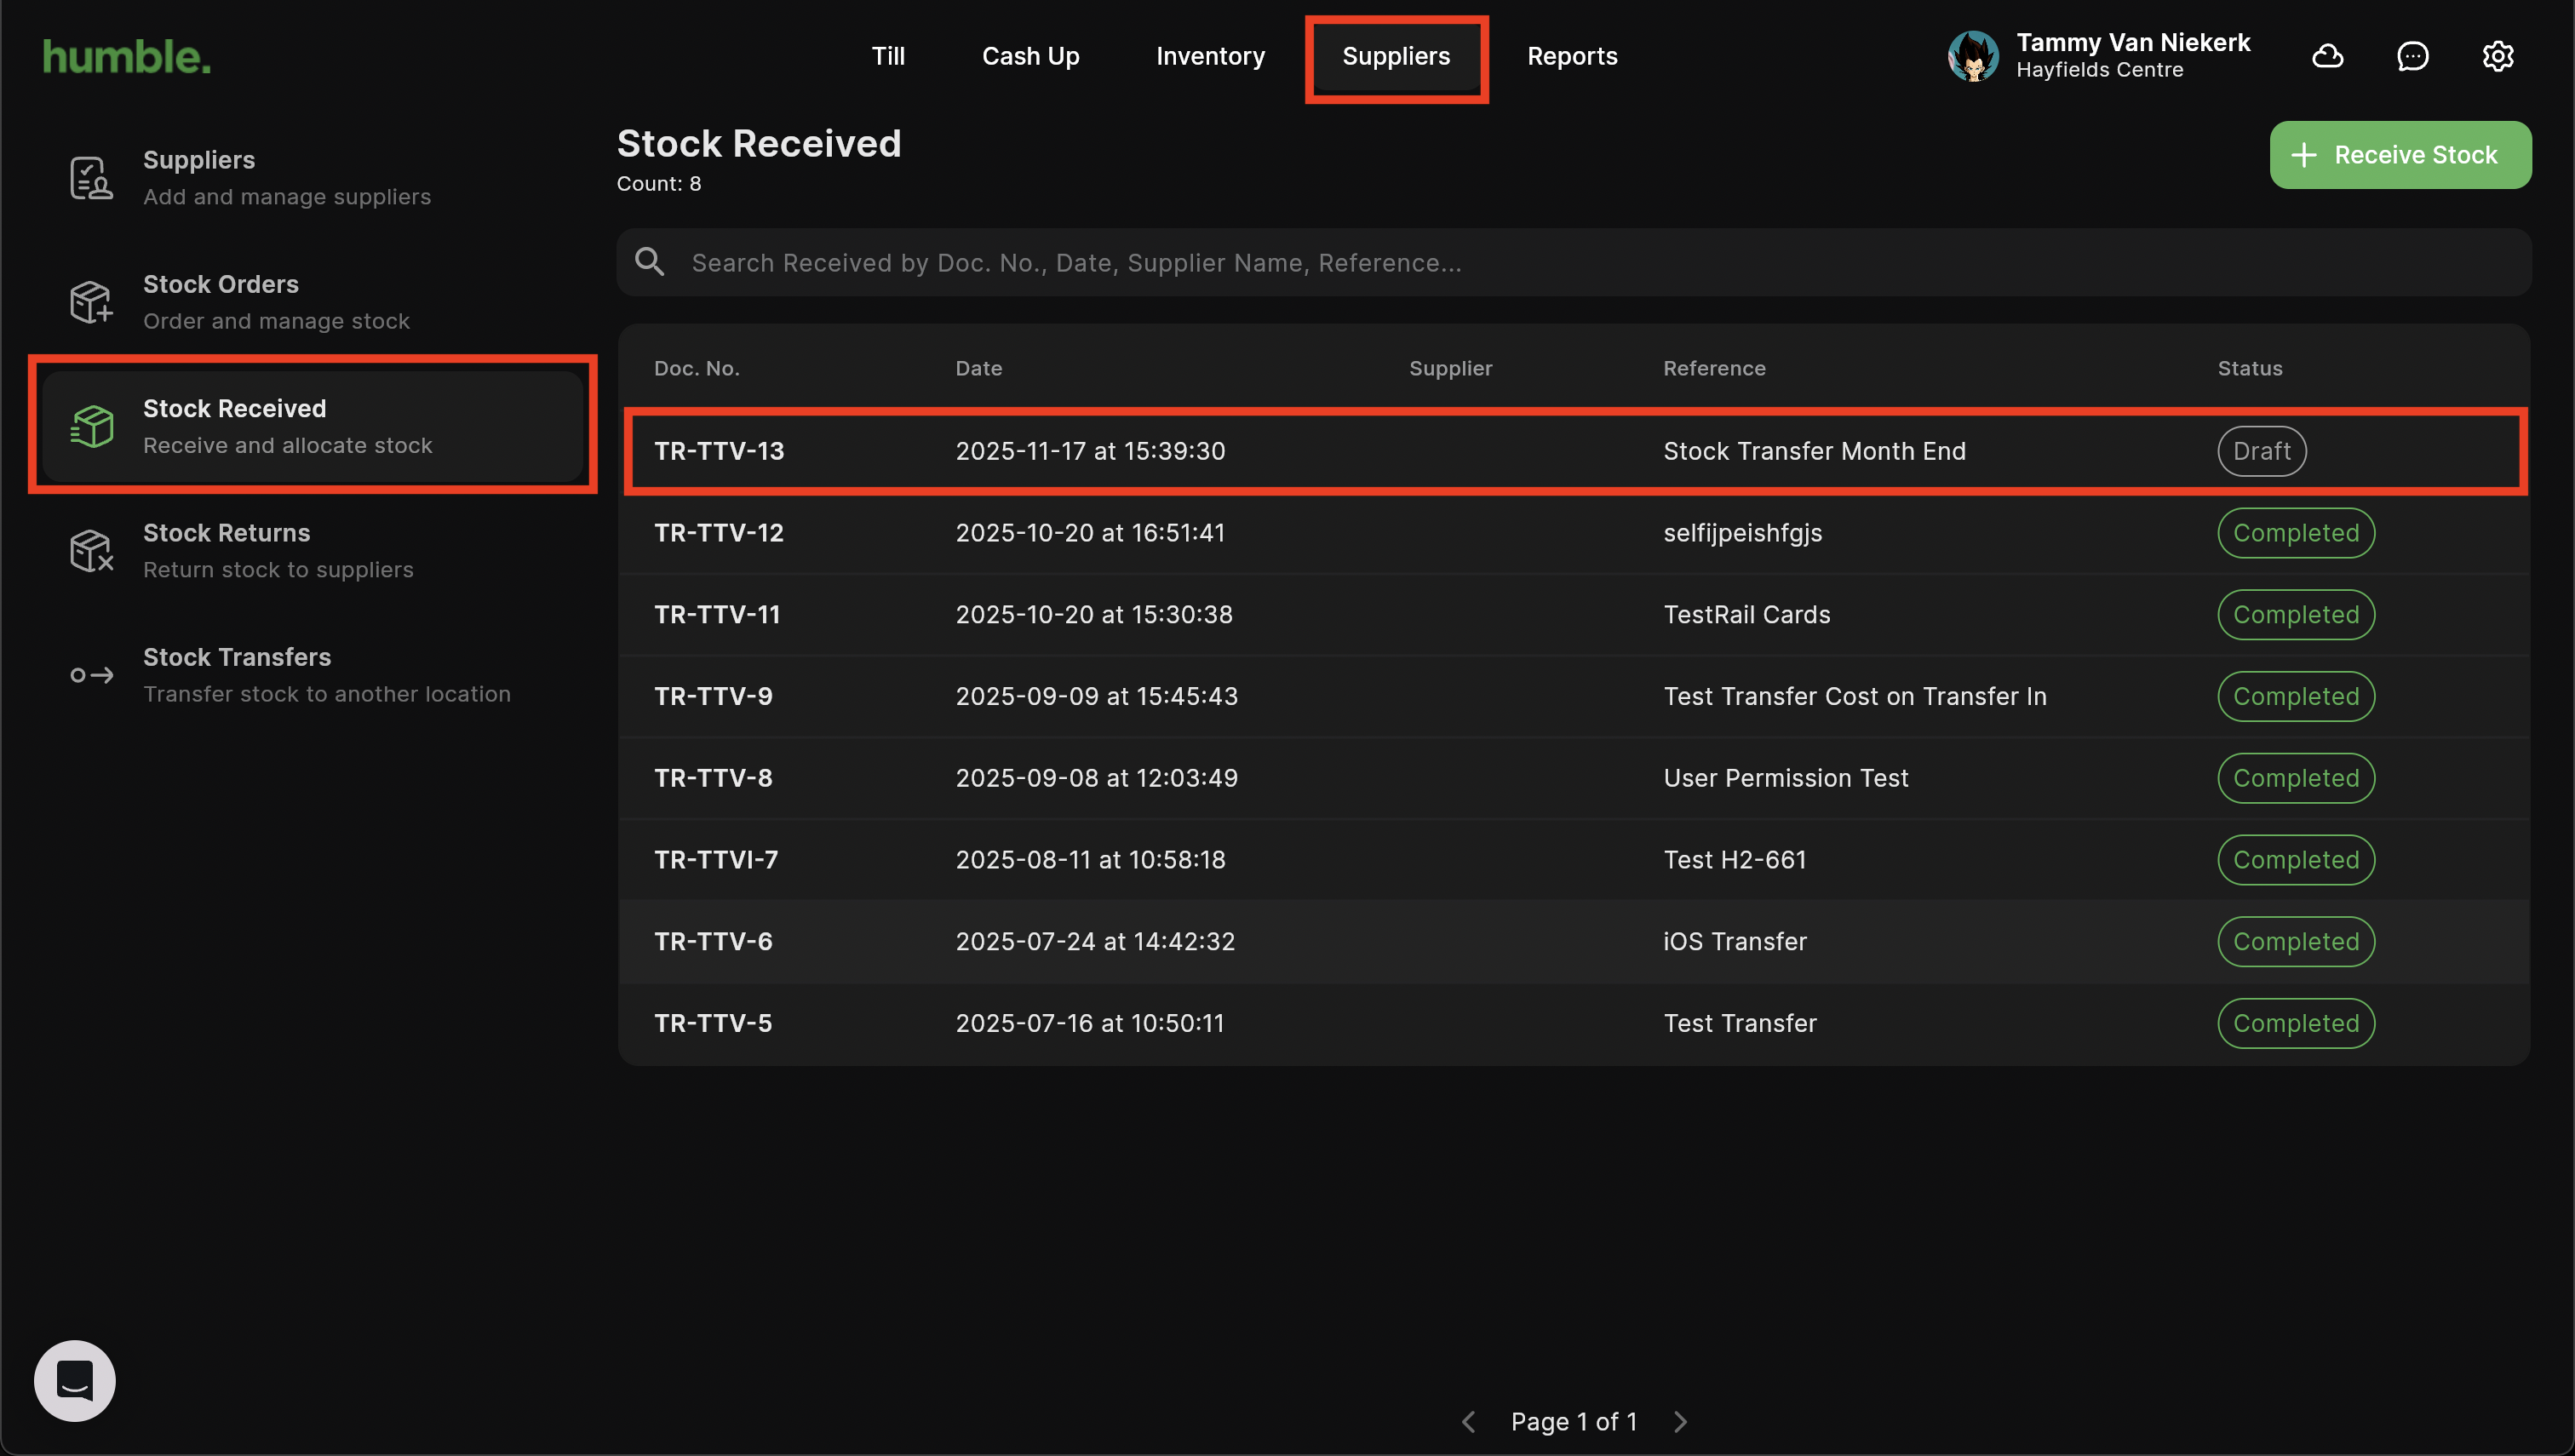Go to next page arrow

coord(1680,1421)
